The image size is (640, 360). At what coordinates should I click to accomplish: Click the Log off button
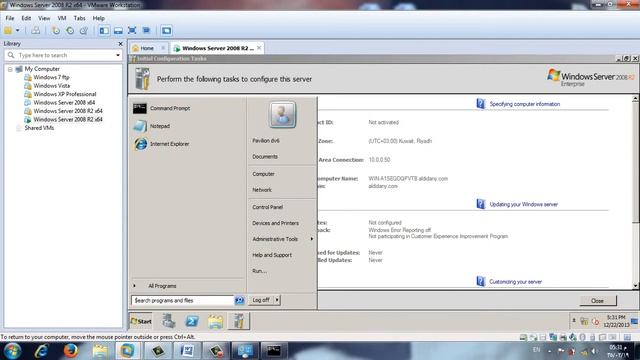click(x=261, y=300)
